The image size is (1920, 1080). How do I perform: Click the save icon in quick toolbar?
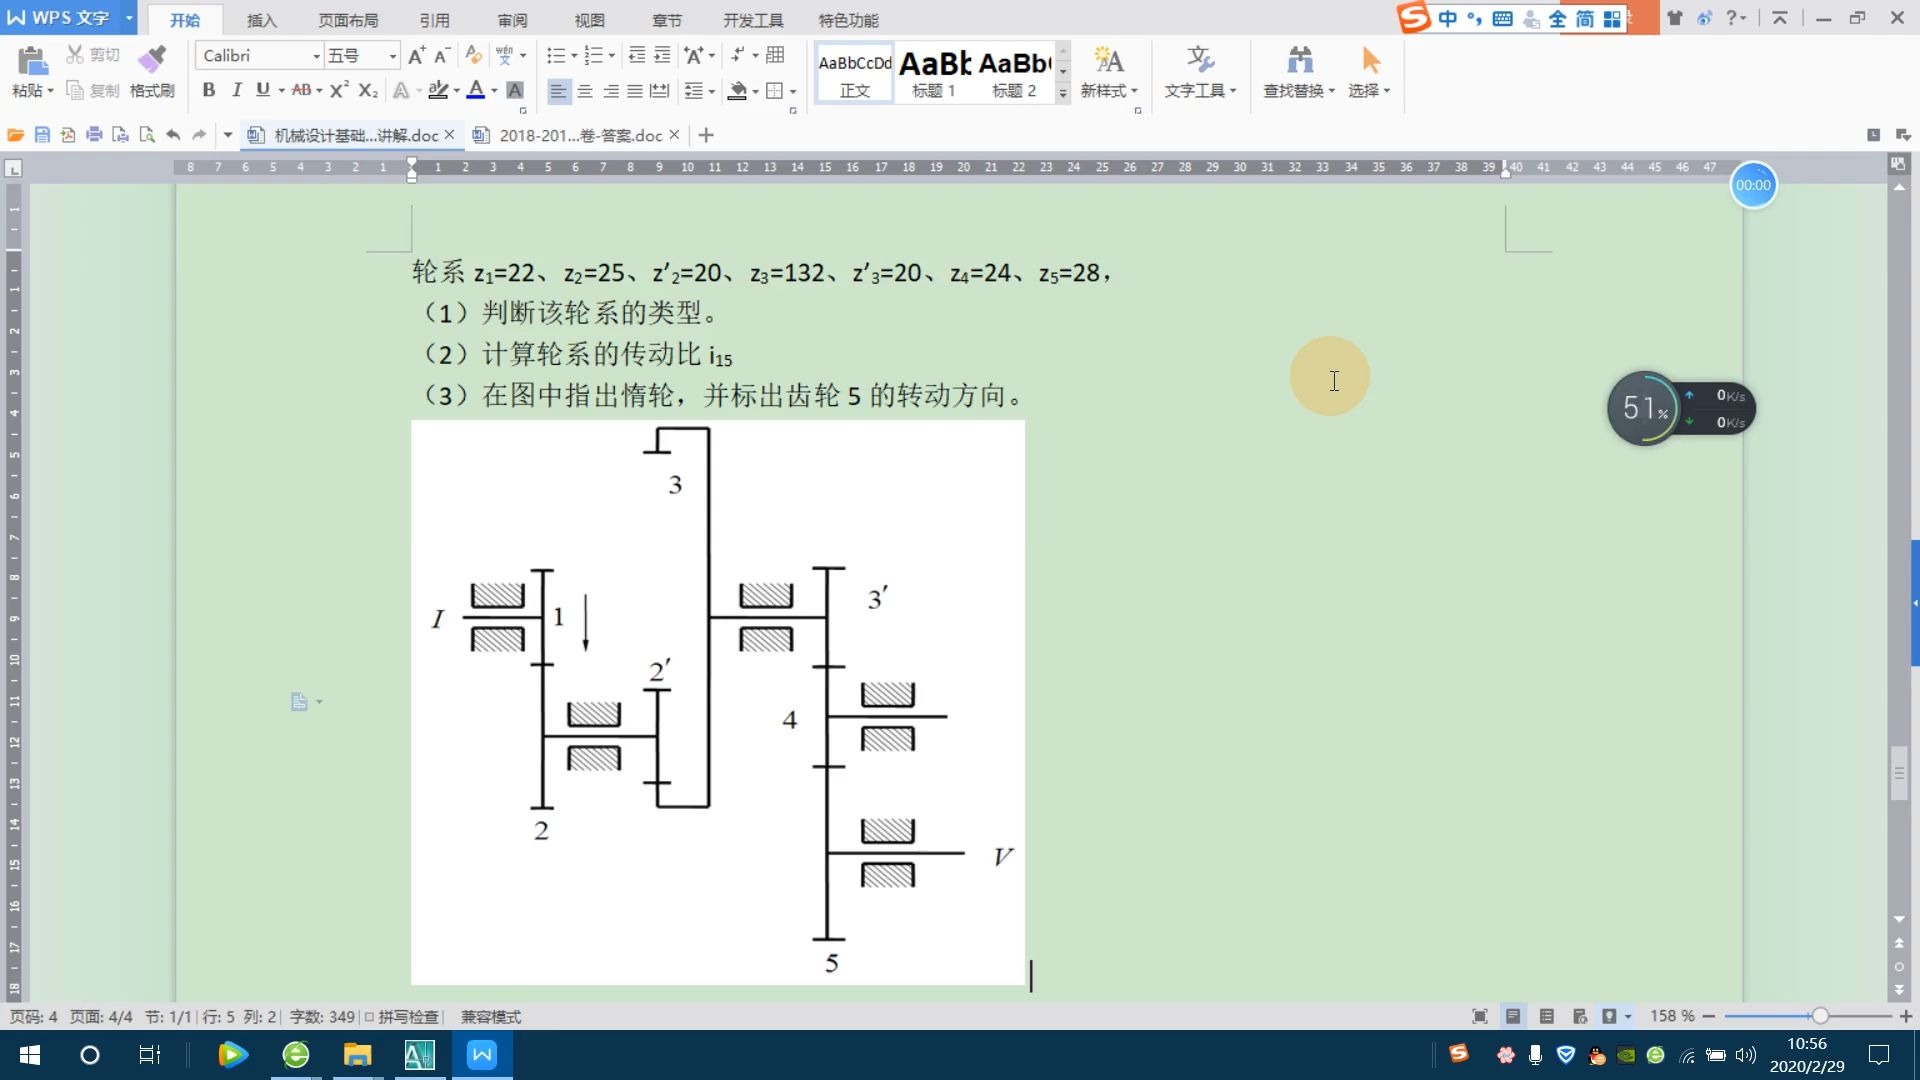pyautogui.click(x=42, y=135)
